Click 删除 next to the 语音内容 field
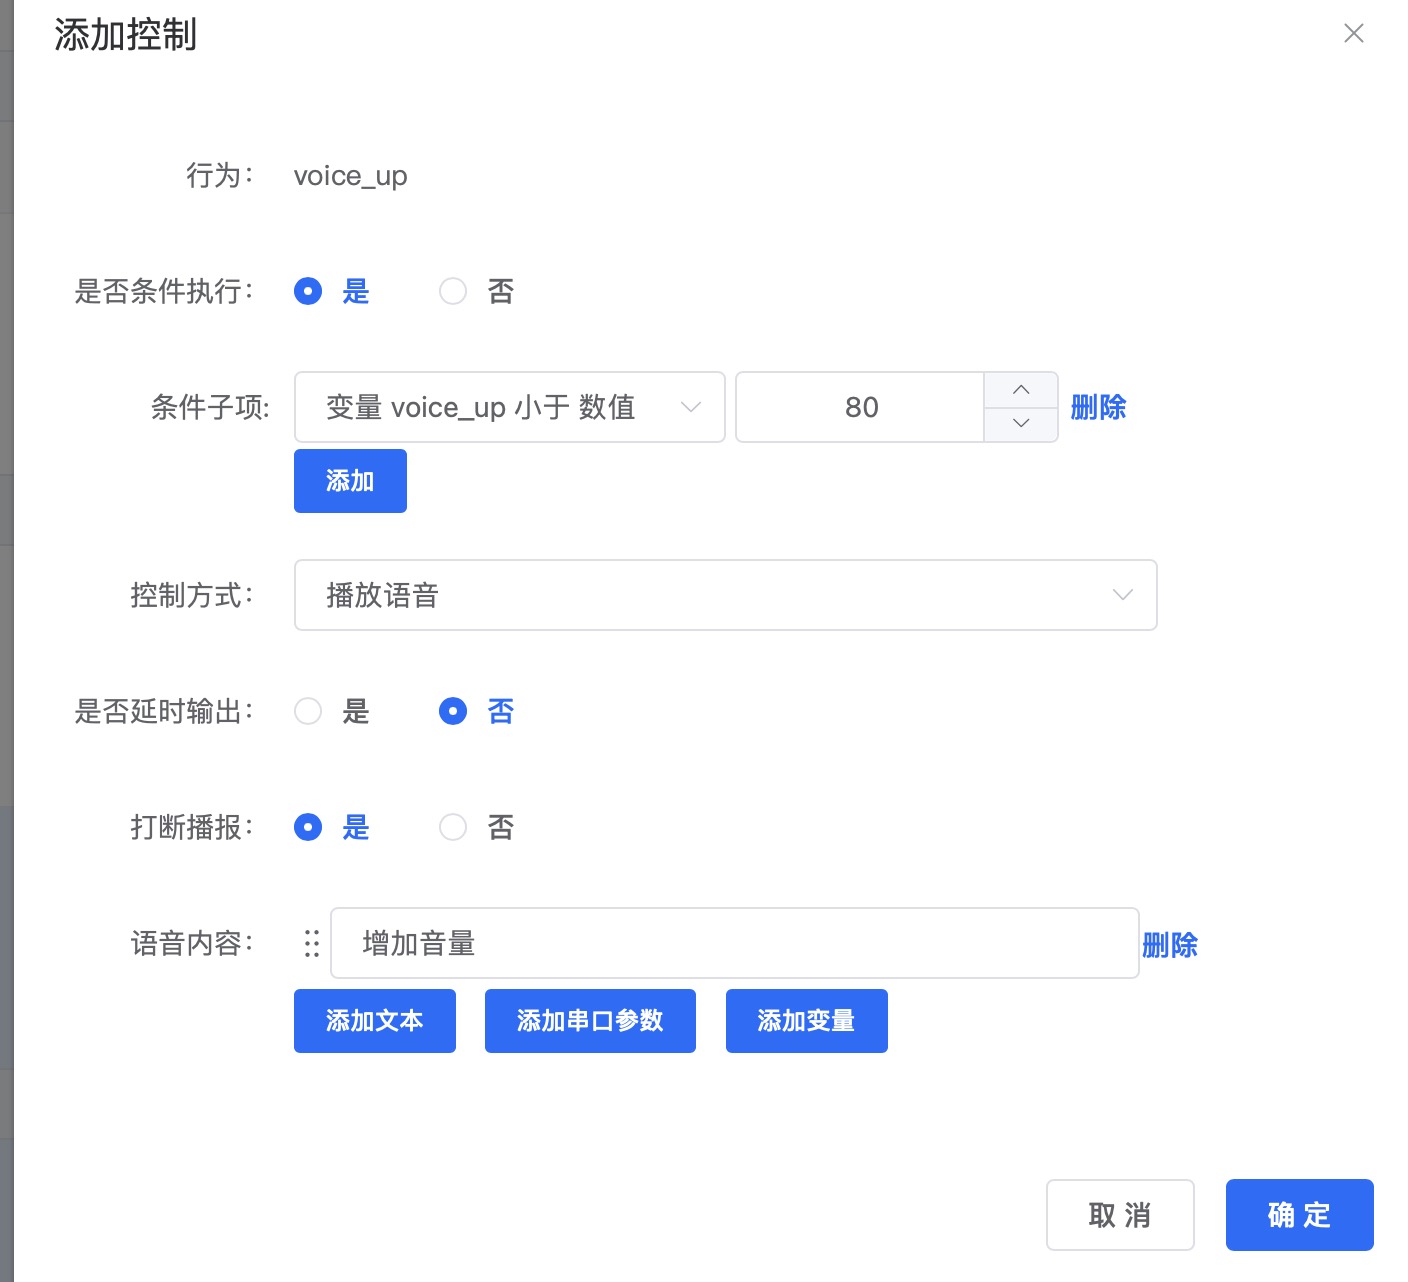This screenshot has width=1408, height=1282. 1168,944
